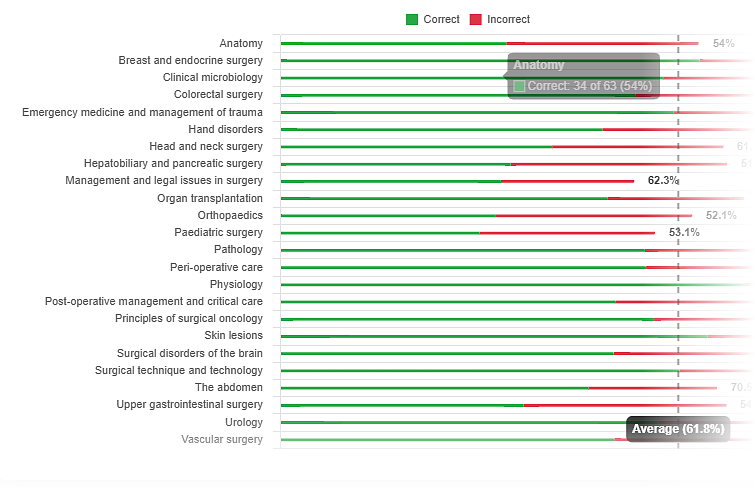Select green Hepatobiliary and pancreatic surgery bar
Image resolution: width=755 pixels, height=489 pixels.
point(395,164)
